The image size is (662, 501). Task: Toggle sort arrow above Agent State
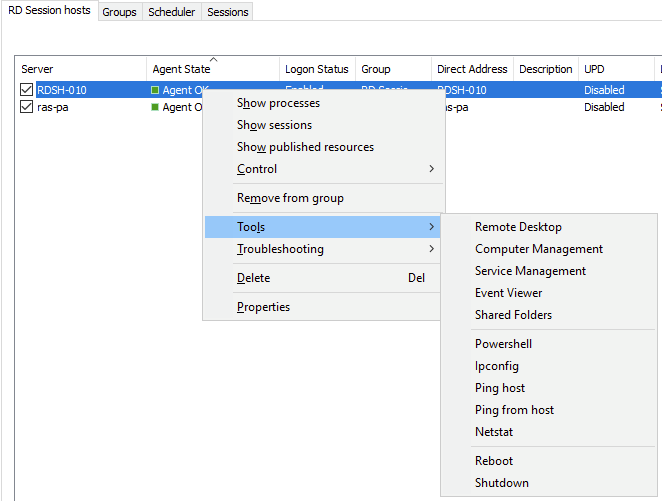click(214, 60)
